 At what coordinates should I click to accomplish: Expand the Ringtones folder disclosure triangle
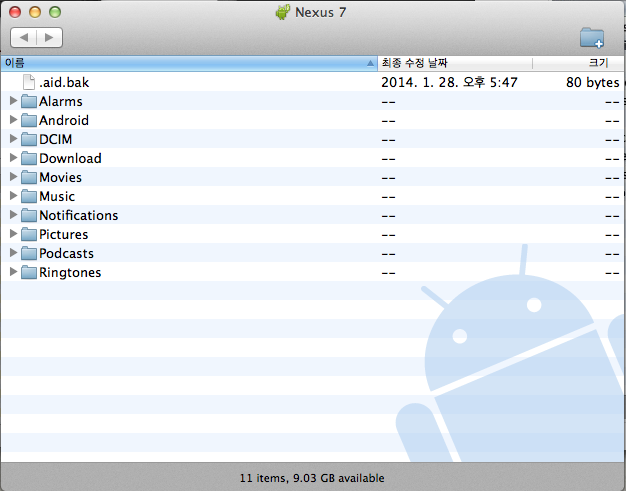(x=13, y=272)
